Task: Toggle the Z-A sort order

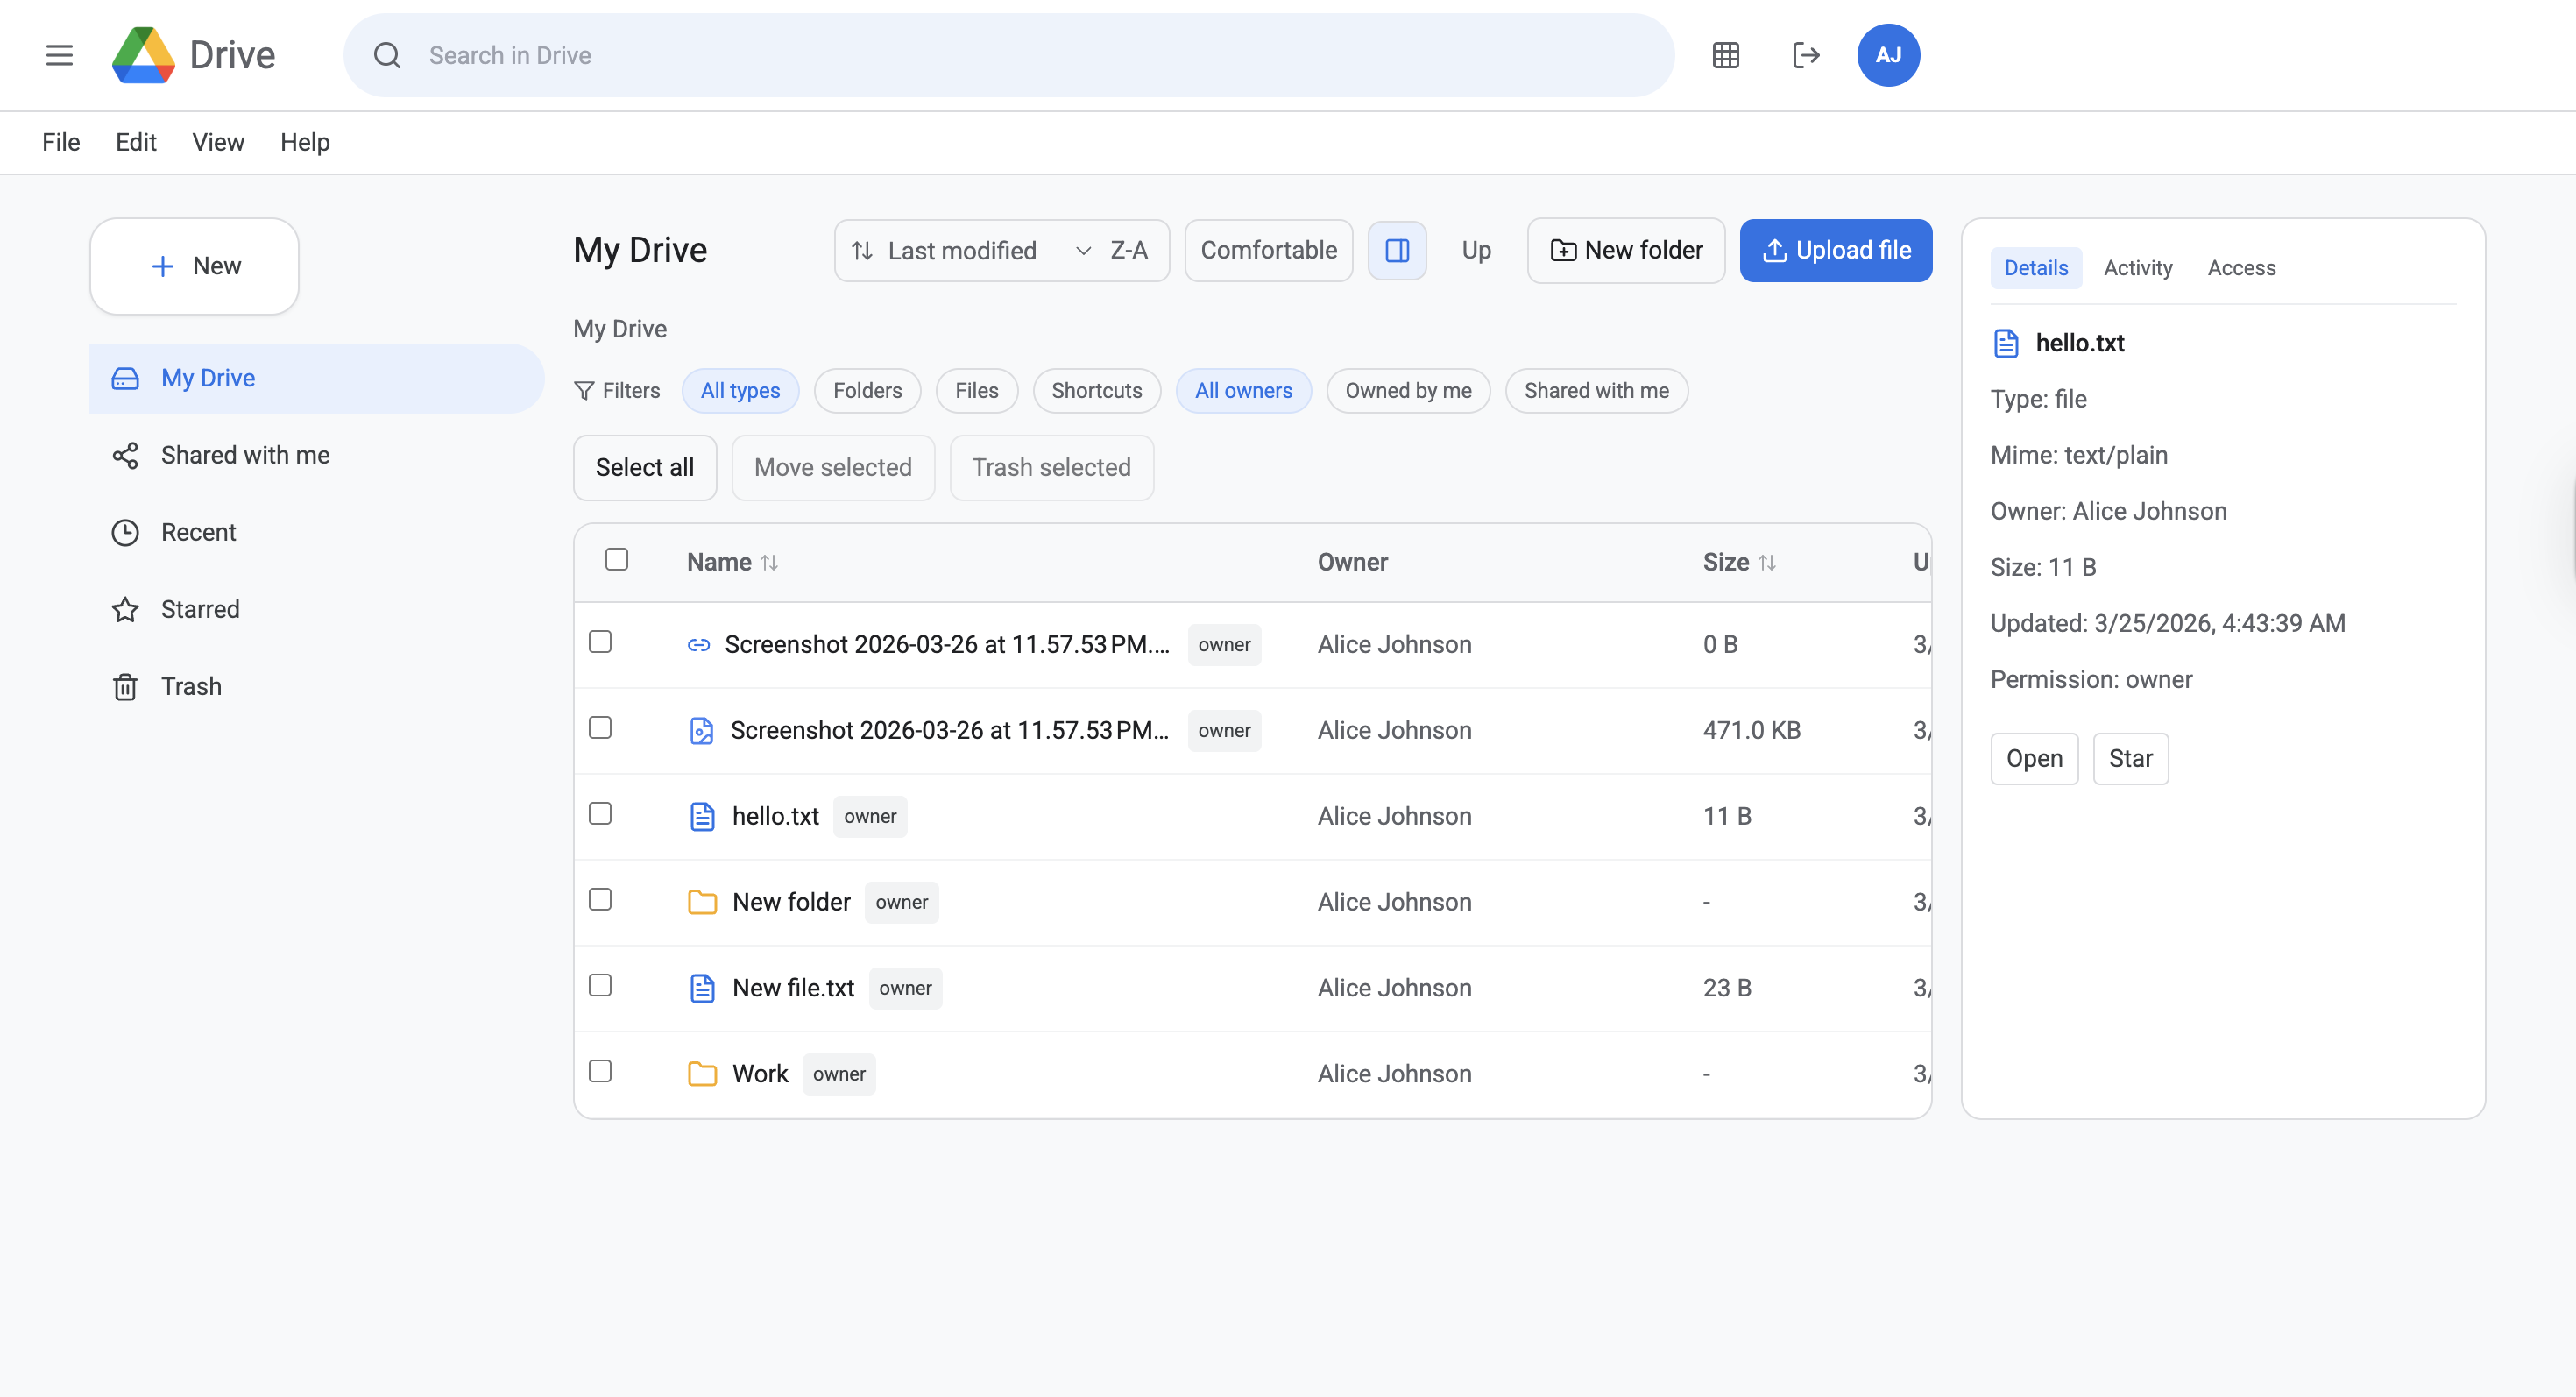Action: pyautogui.click(x=1129, y=250)
